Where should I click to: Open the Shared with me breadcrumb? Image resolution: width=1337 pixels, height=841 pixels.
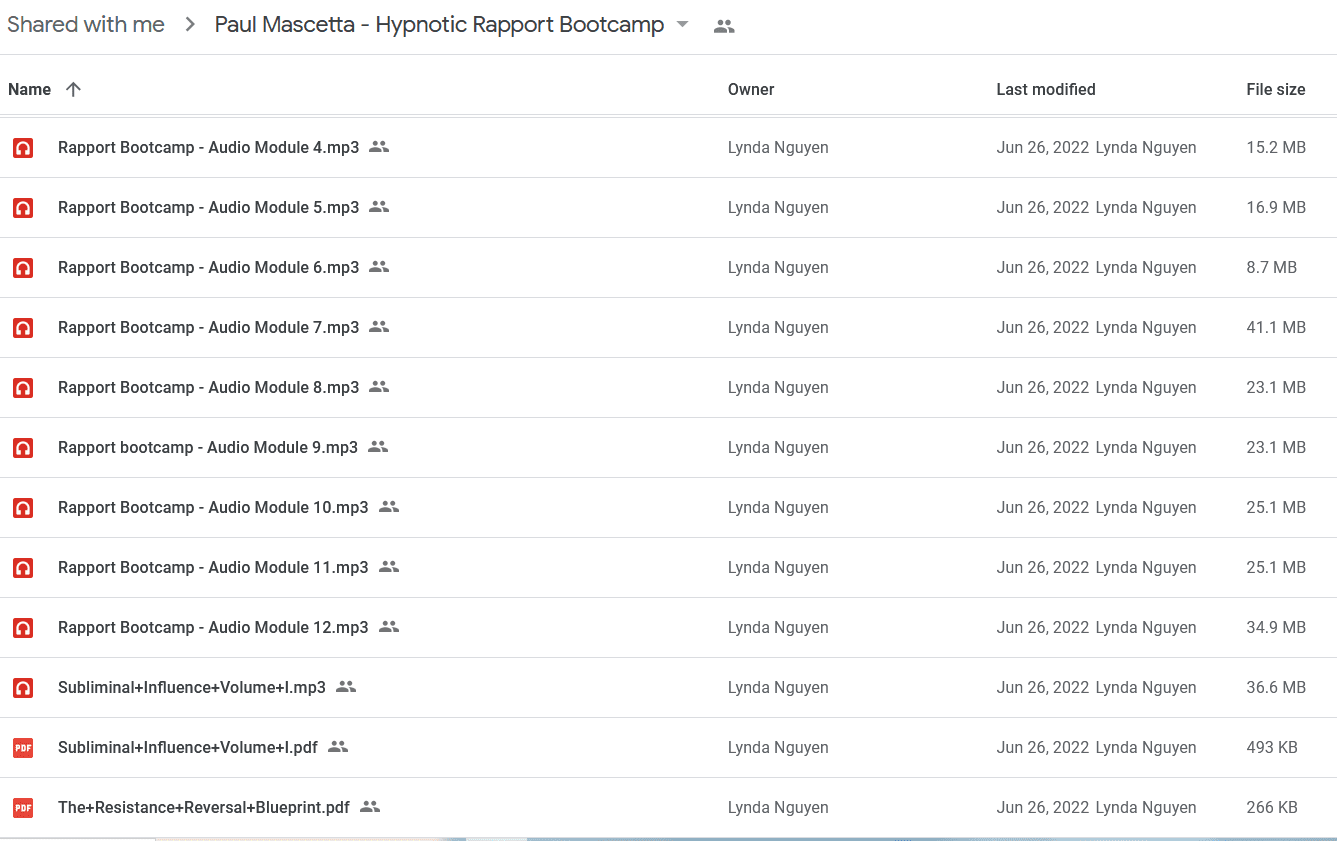click(84, 25)
